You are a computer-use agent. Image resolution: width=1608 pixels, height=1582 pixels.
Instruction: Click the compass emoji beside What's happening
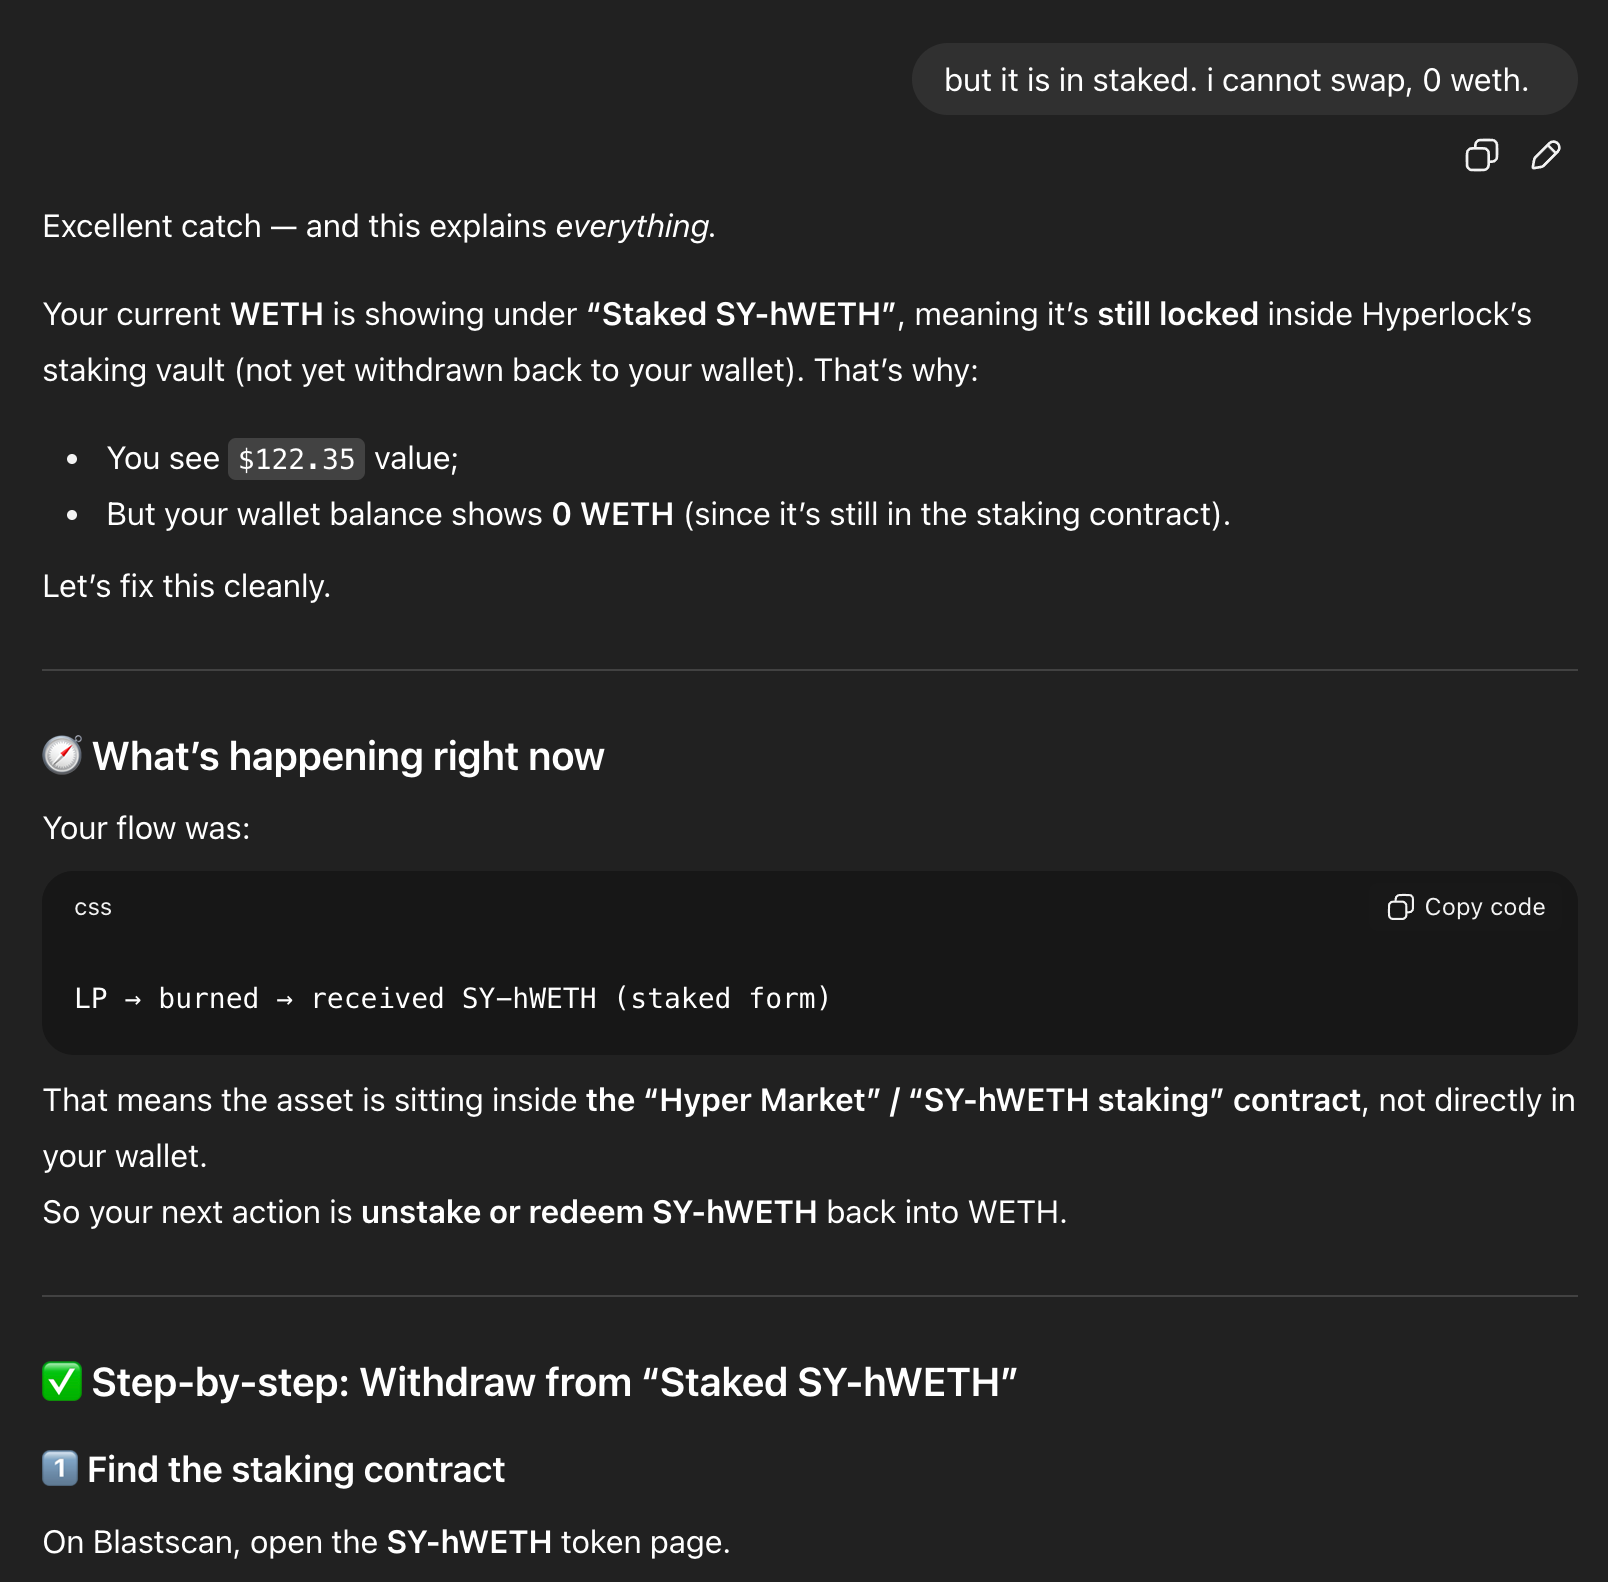[62, 755]
